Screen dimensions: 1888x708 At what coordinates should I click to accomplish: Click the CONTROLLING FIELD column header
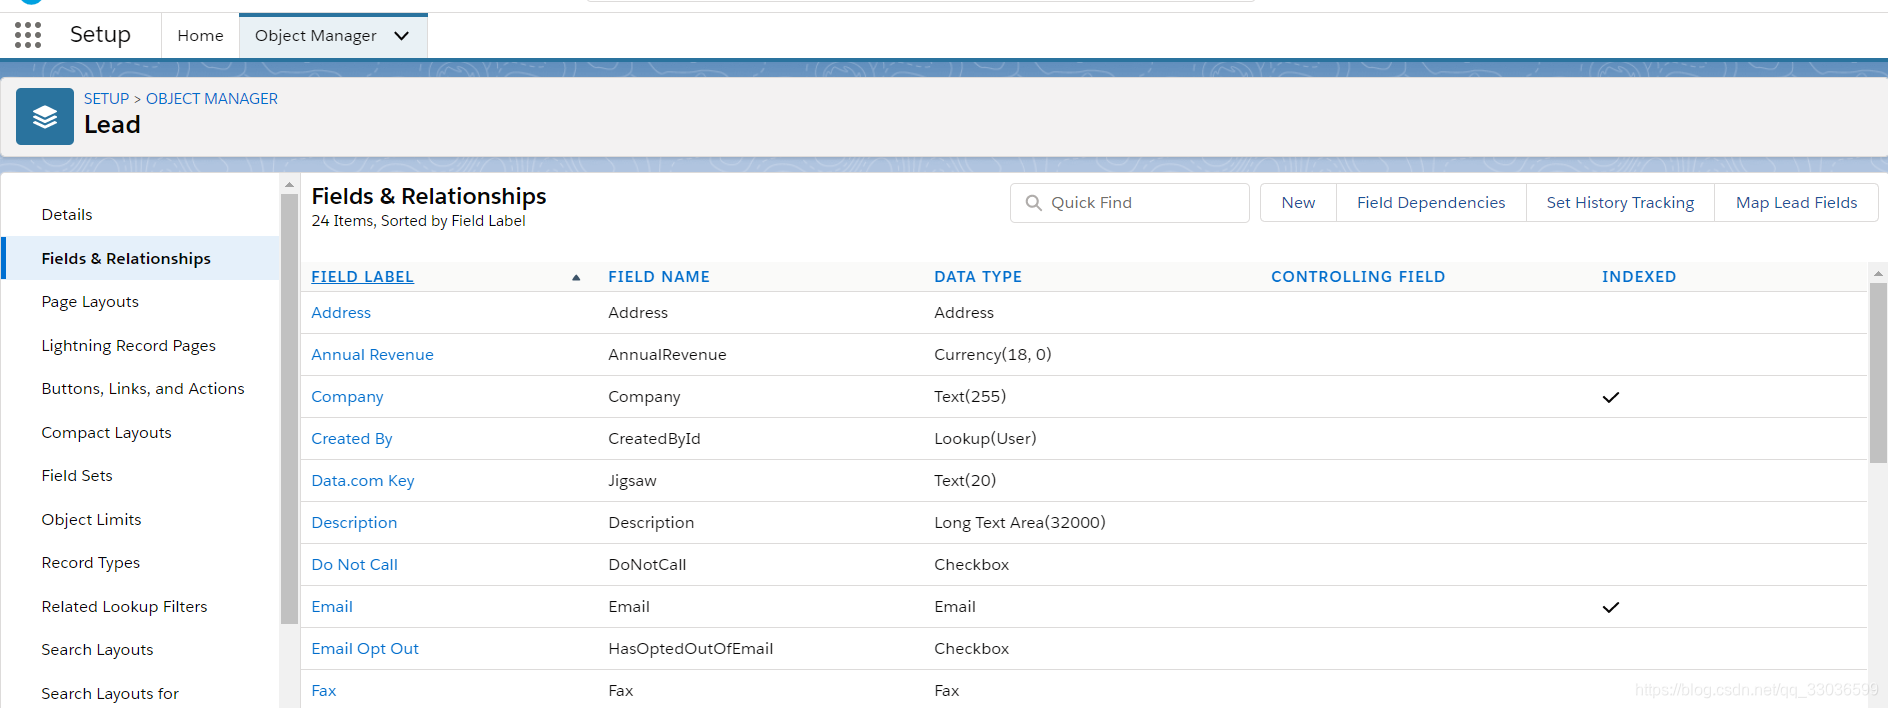[x=1358, y=277]
